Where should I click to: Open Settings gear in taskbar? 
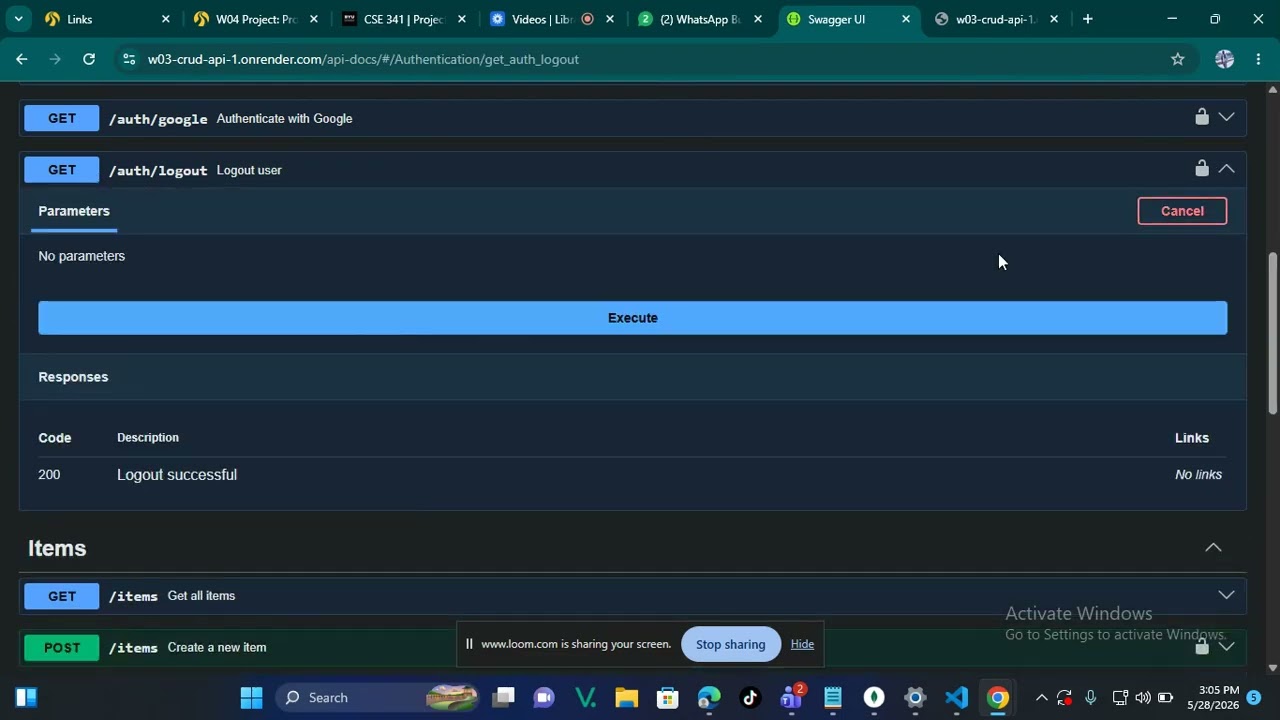point(915,697)
